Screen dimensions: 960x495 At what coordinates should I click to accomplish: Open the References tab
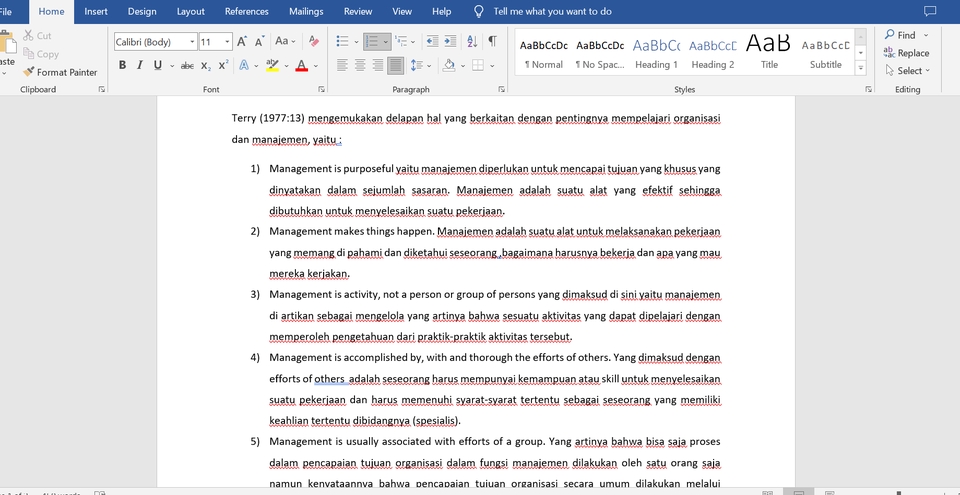tap(247, 11)
